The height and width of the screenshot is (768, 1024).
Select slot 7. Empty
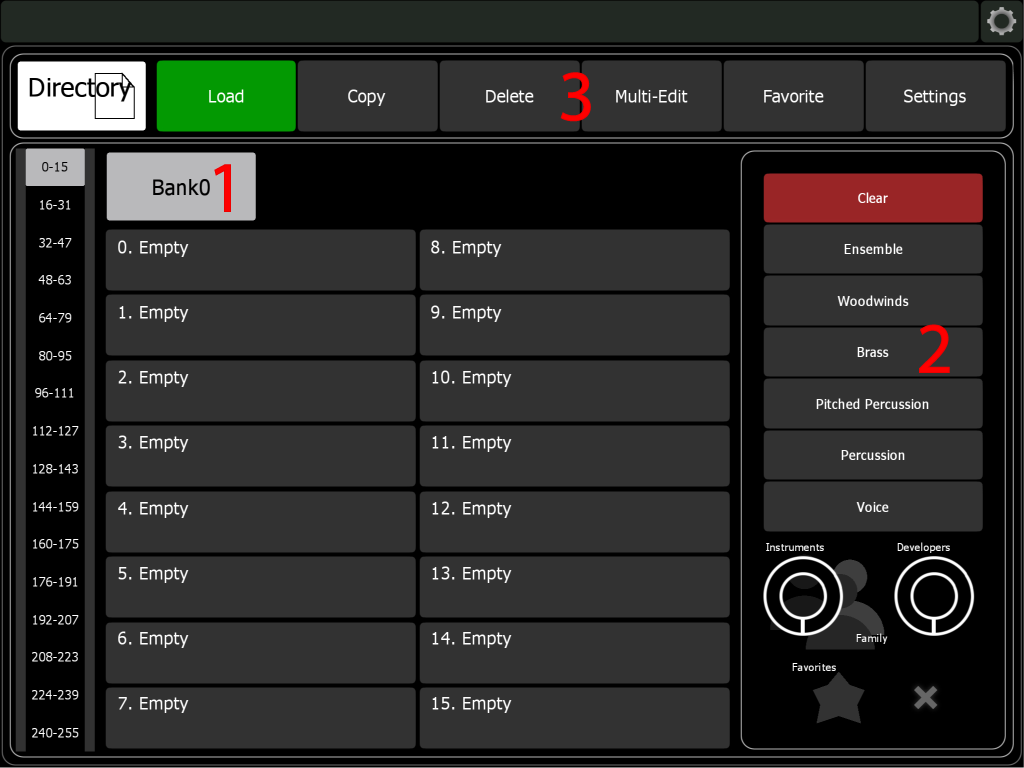pos(261,718)
